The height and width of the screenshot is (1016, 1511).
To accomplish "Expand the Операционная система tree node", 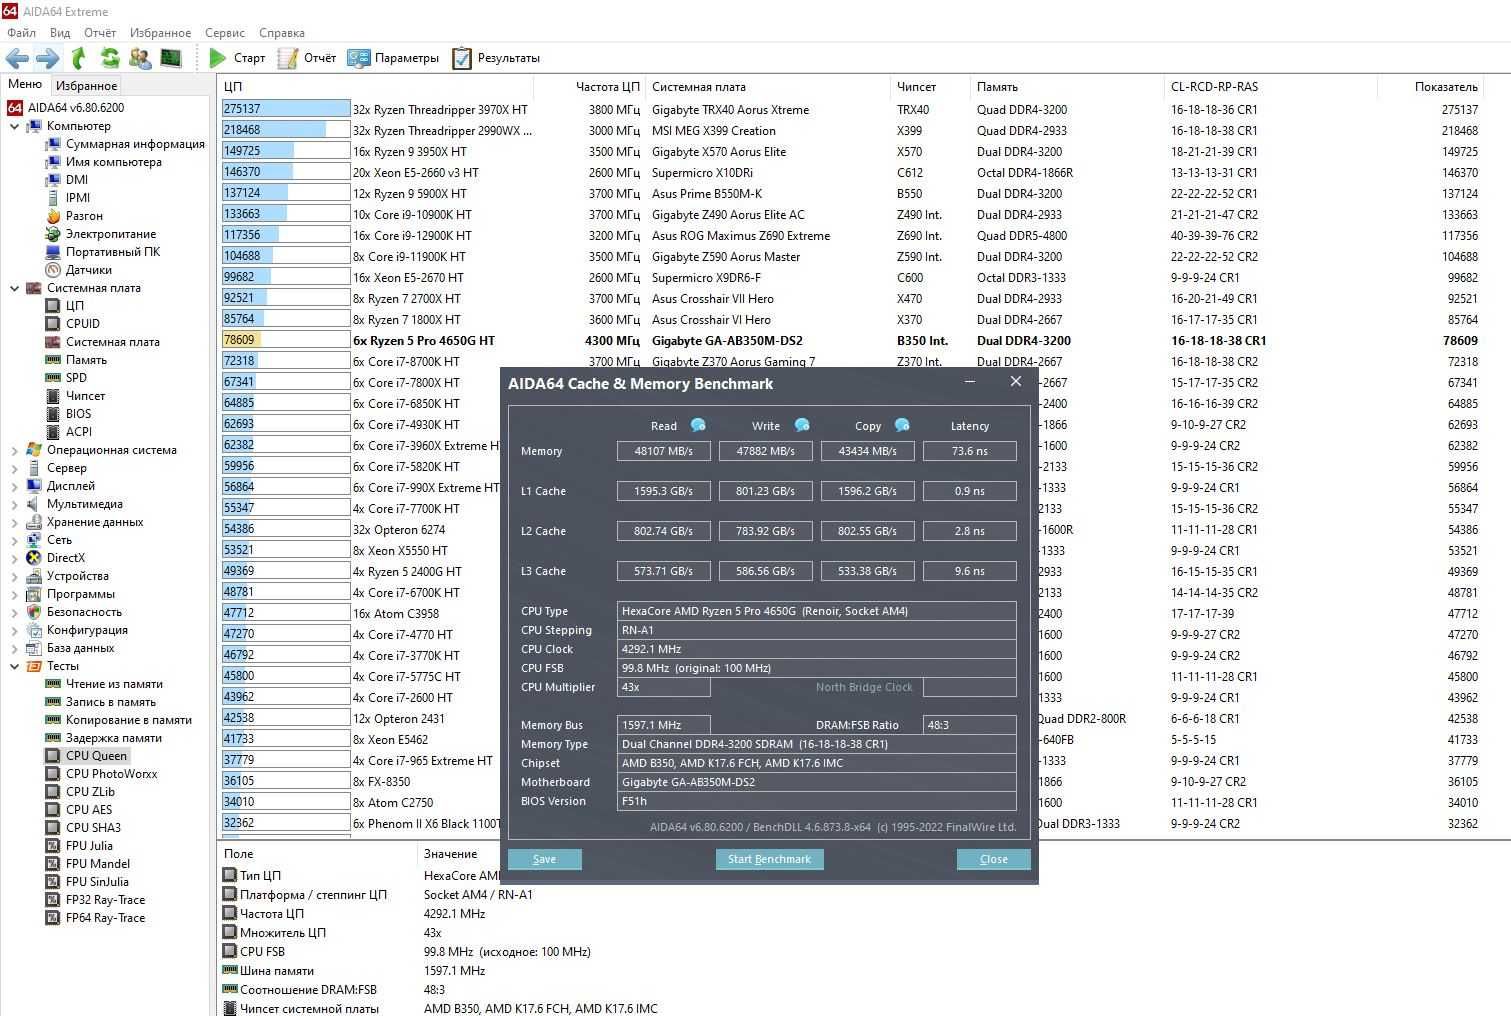I will click(x=14, y=450).
